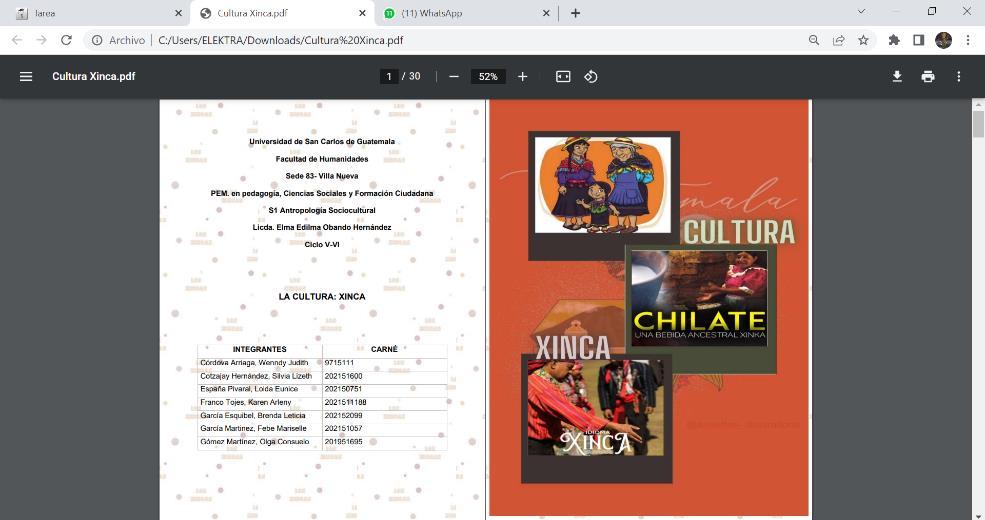Click the address bar file path
Screen dimensions: 985x520
coord(281,40)
